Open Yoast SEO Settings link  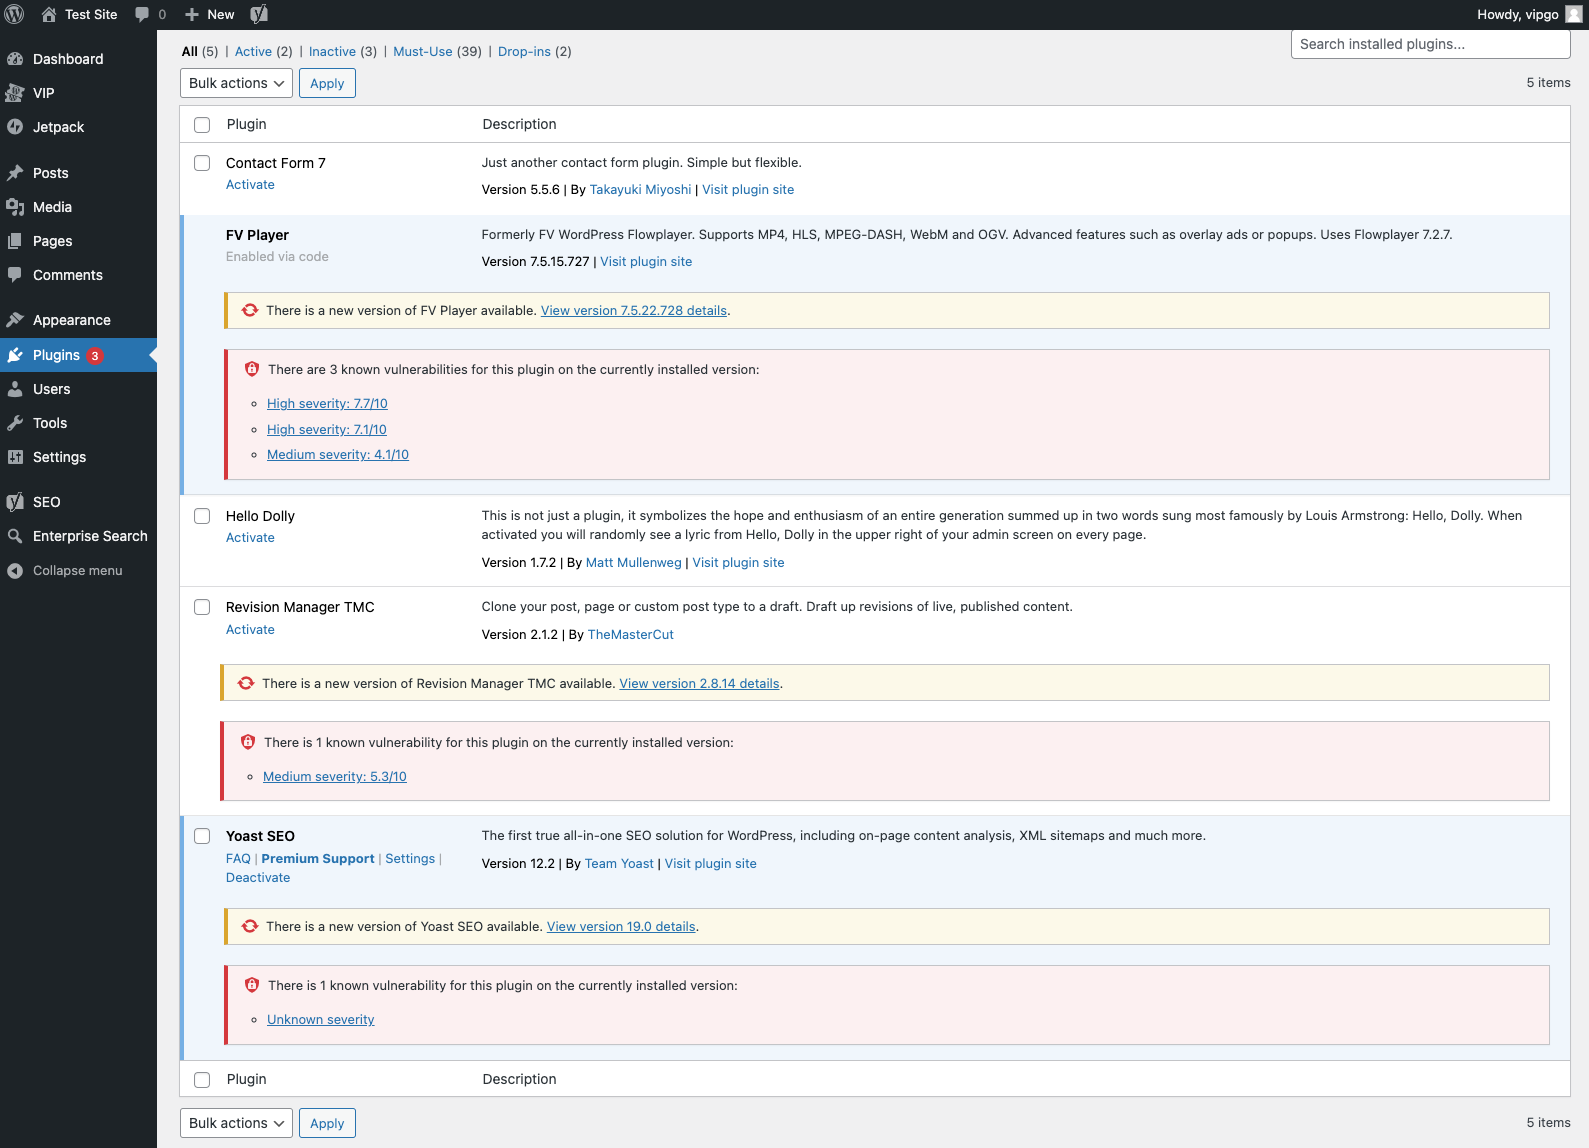pyautogui.click(x=410, y=859)
